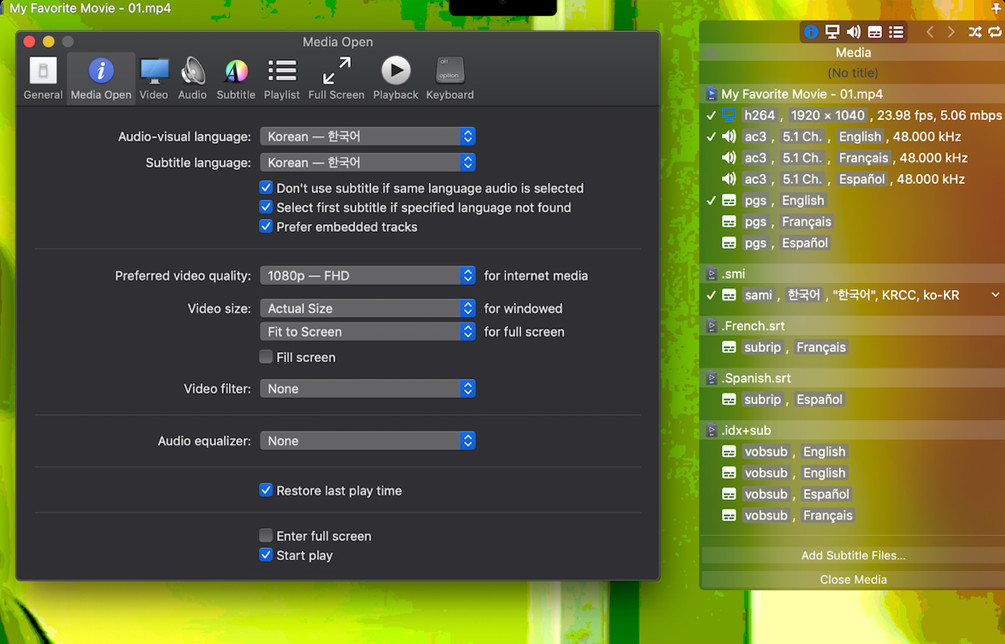
Task: Open the Video preferences pane
Action: click(x=154, y=78)
